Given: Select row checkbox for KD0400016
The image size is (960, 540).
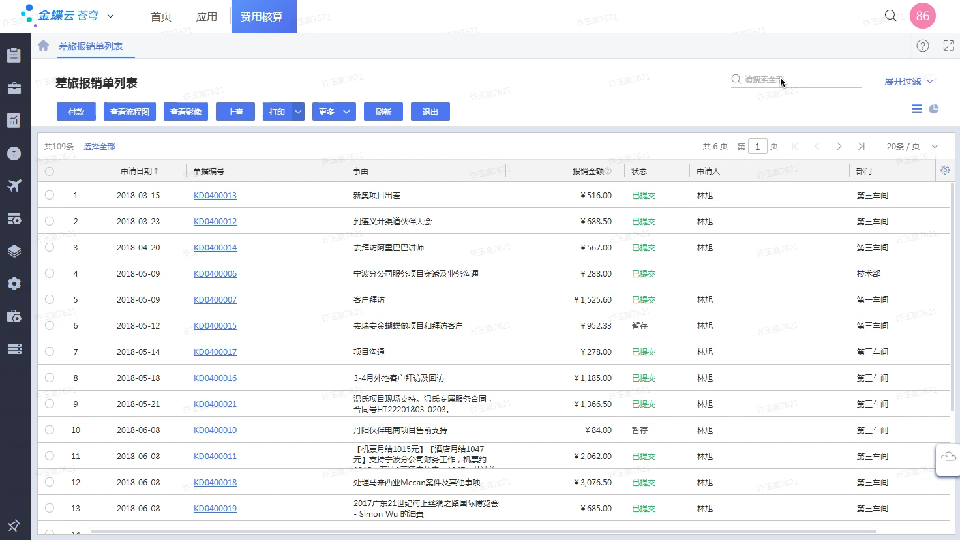Looking at the screenshot, I should (50, 378).
